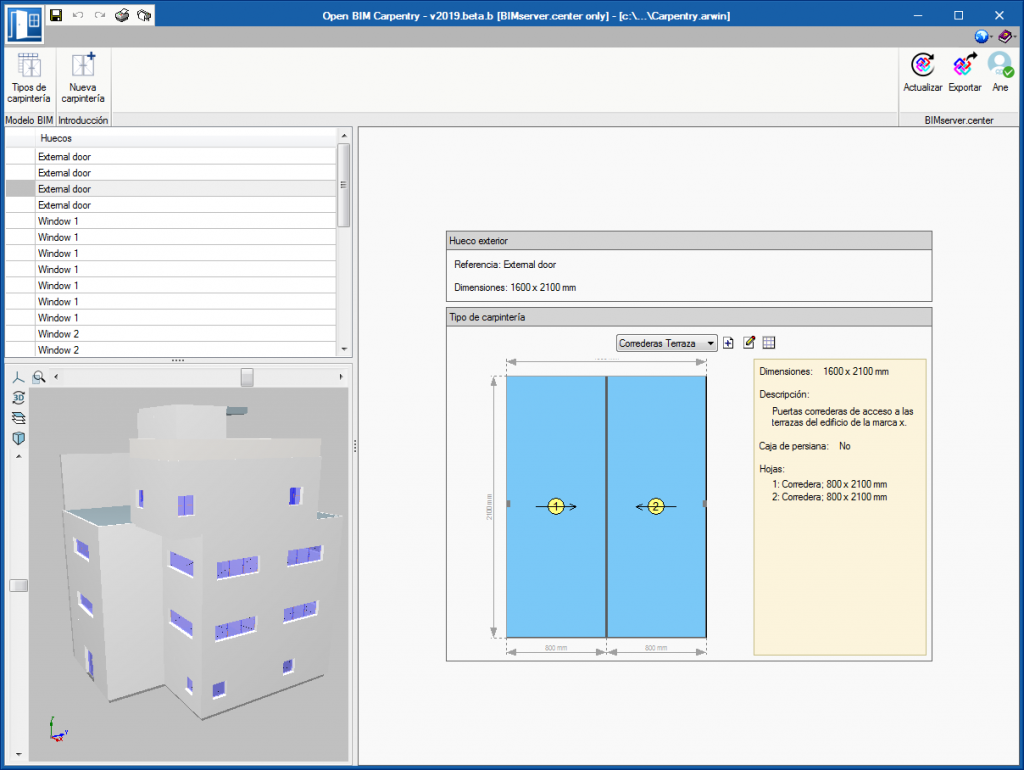
Task: Click the up arrow of vertical 3D slider
Action: click(x=18, y=457)
